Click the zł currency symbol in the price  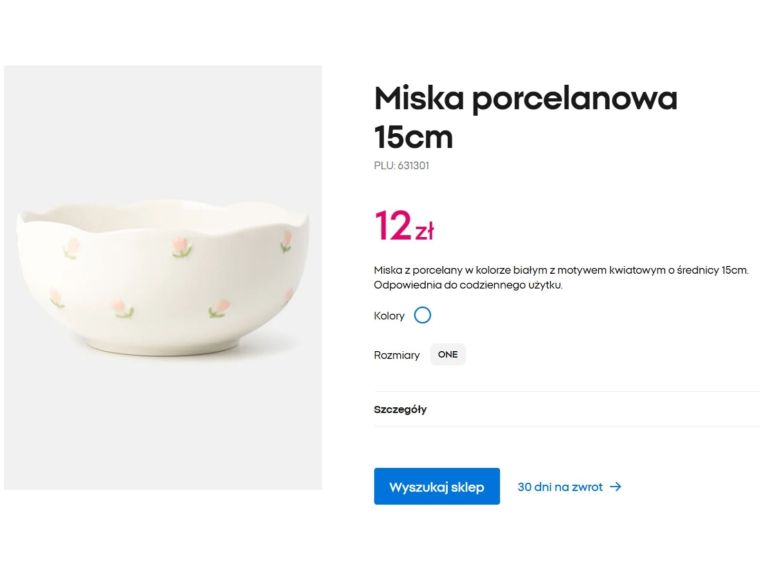point(424,232)
